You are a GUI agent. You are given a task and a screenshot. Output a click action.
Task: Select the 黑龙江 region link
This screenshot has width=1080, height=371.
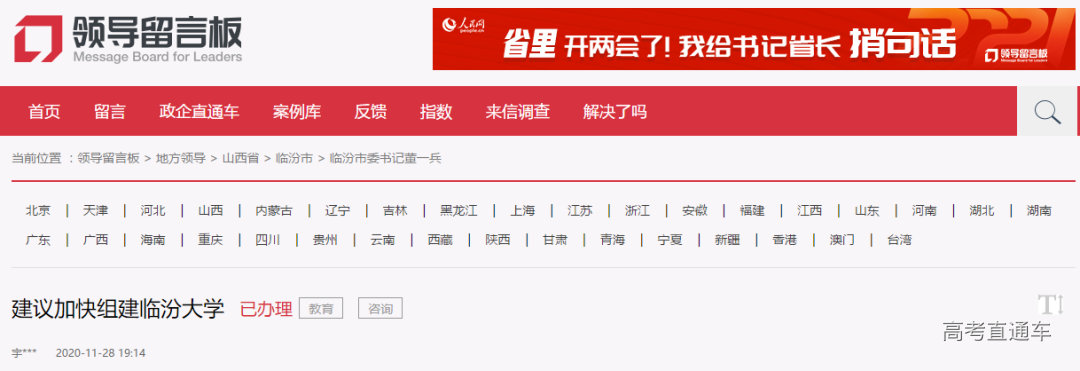(x=459, y=211)
